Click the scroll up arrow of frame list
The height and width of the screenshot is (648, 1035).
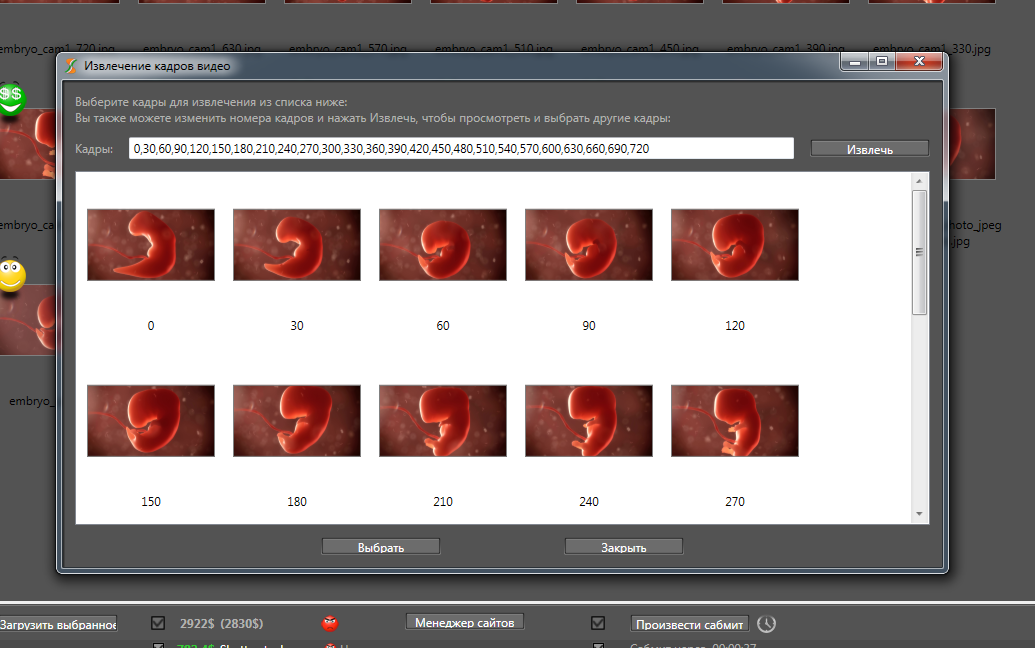tap(919, 180)
